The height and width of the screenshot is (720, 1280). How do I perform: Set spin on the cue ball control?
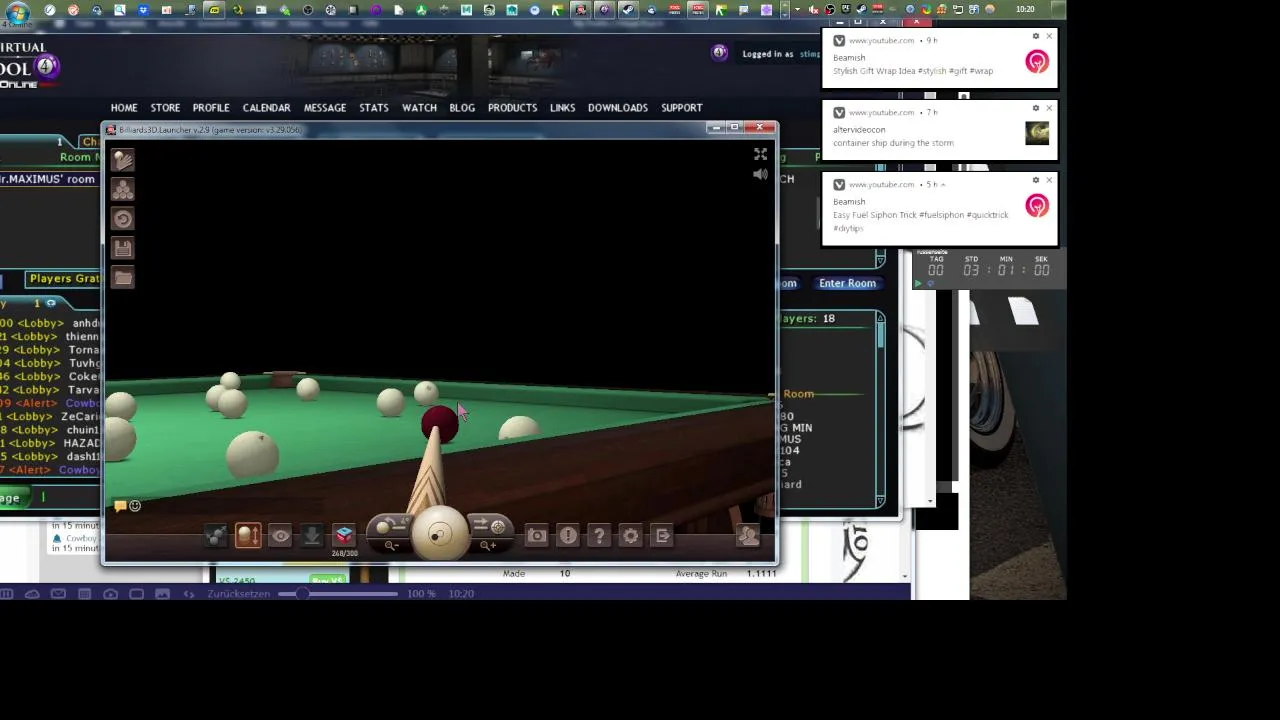tap(439, 535)
